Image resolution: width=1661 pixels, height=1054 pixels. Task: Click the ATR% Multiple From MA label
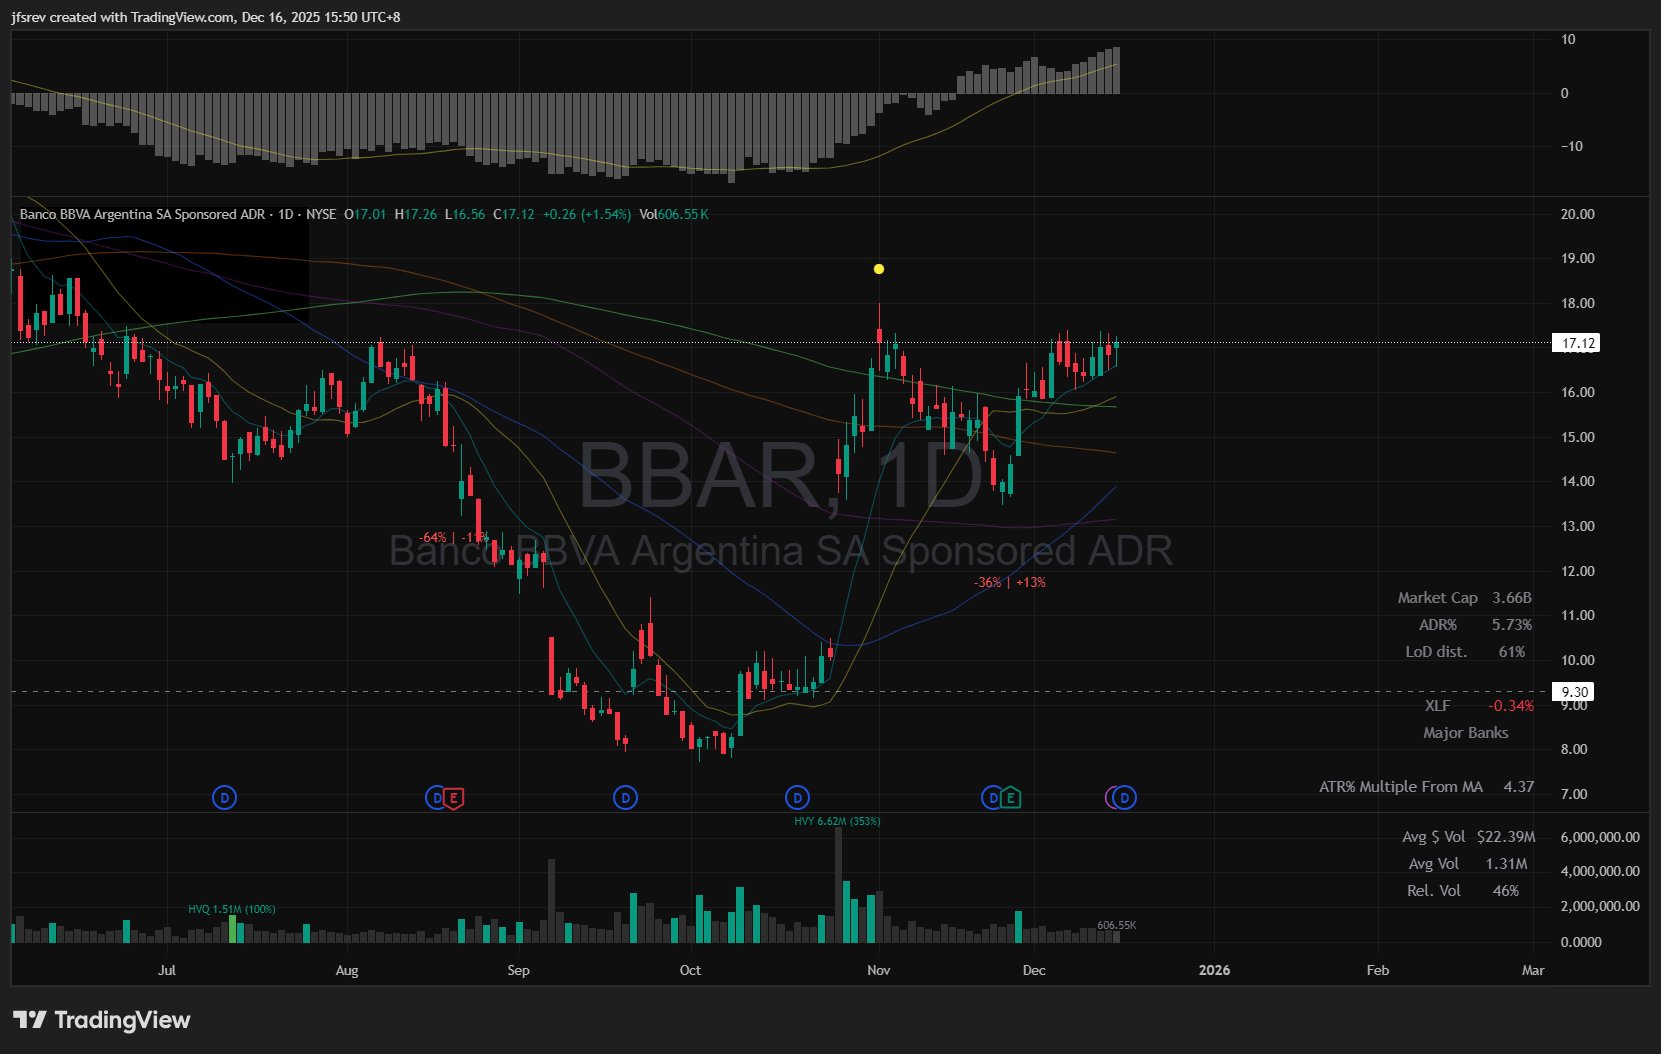[x=1401, y=787]
